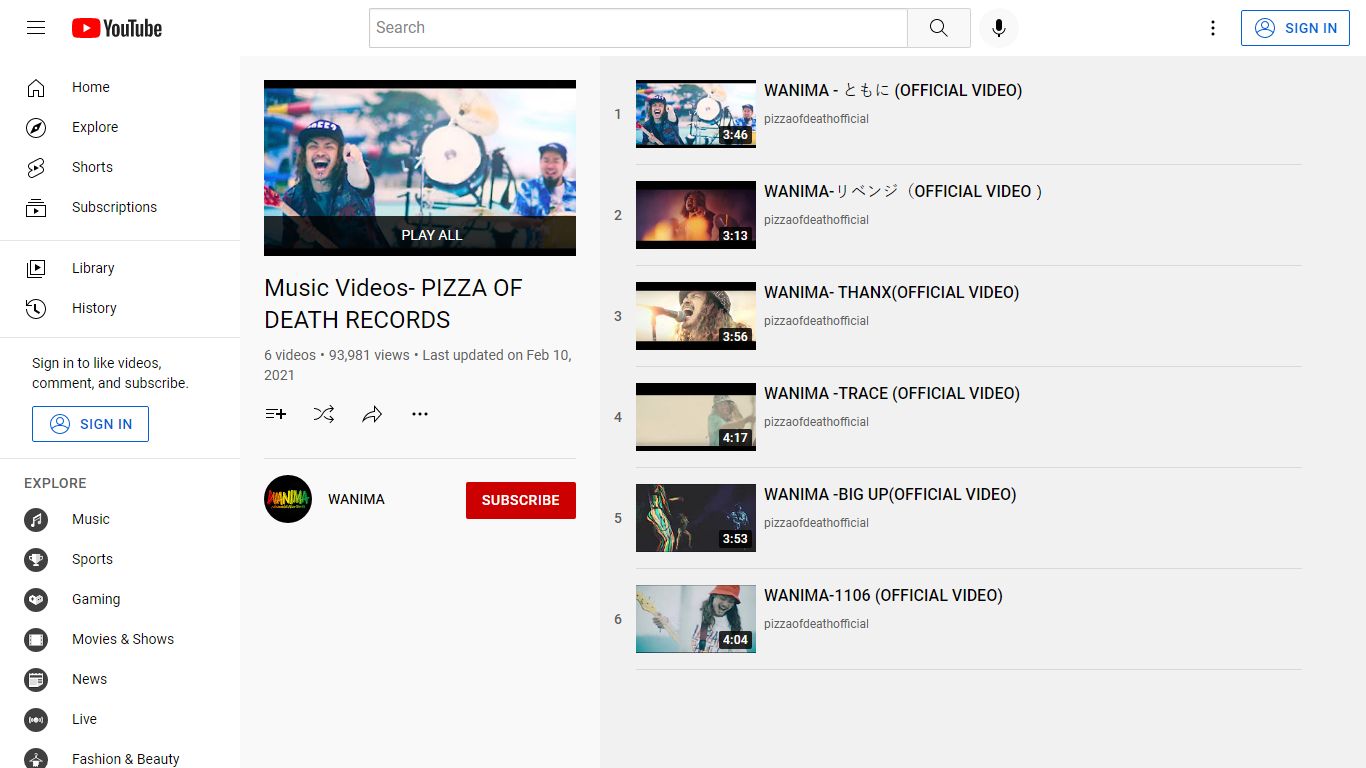Open the Movies & Shows link
Viewport: 1366px width, 768px height.
(x=120, y=639)
